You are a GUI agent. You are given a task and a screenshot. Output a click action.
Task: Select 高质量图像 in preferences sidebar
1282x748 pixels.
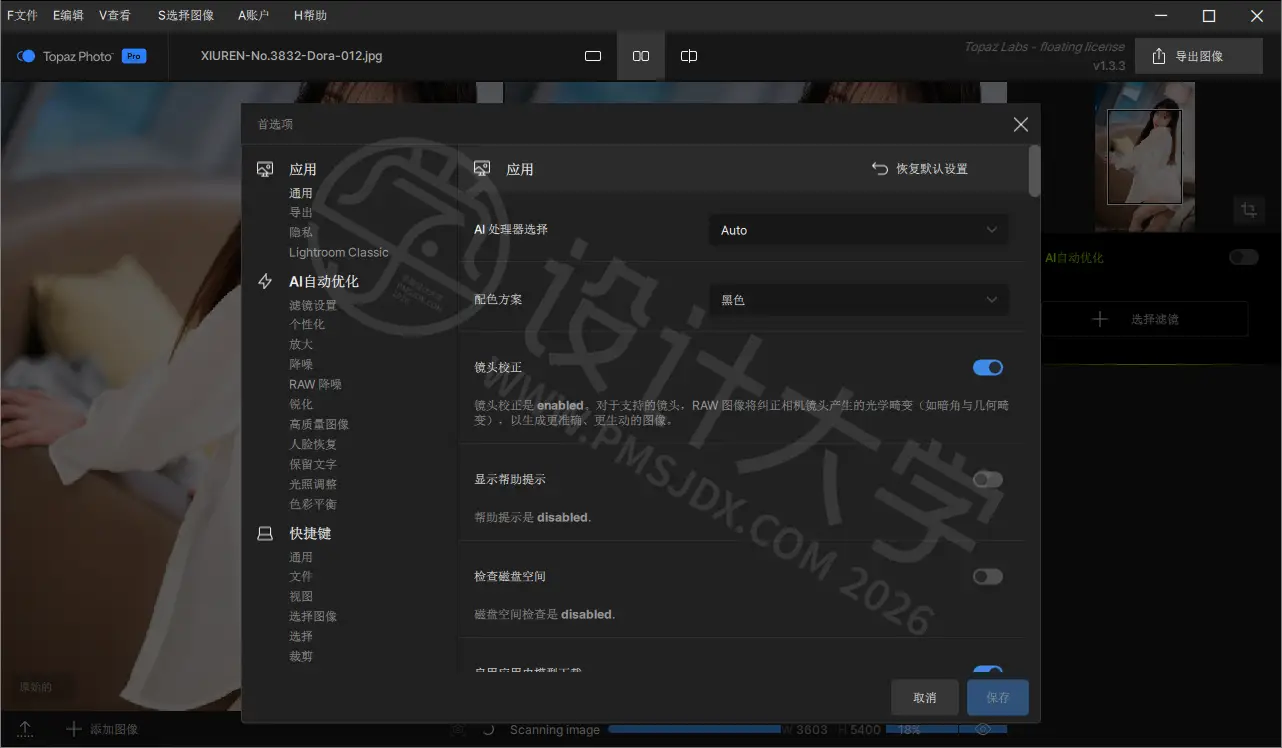[319, 424]
